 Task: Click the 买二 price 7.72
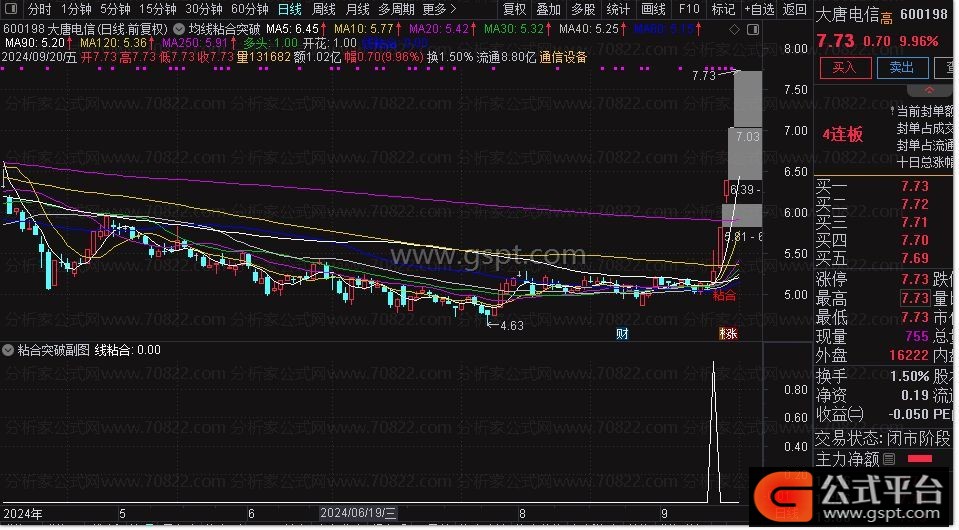pos(914,204)
